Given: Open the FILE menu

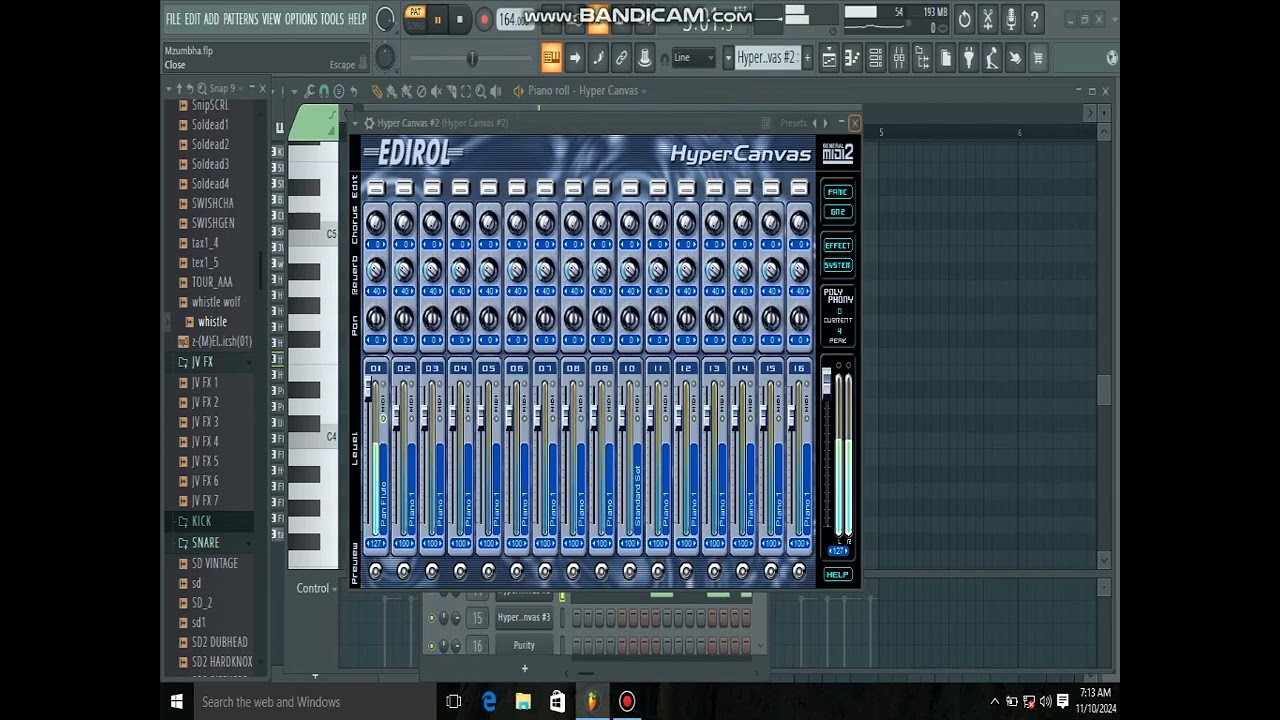Looking at the screenshot, I should (x=173, y=19).
